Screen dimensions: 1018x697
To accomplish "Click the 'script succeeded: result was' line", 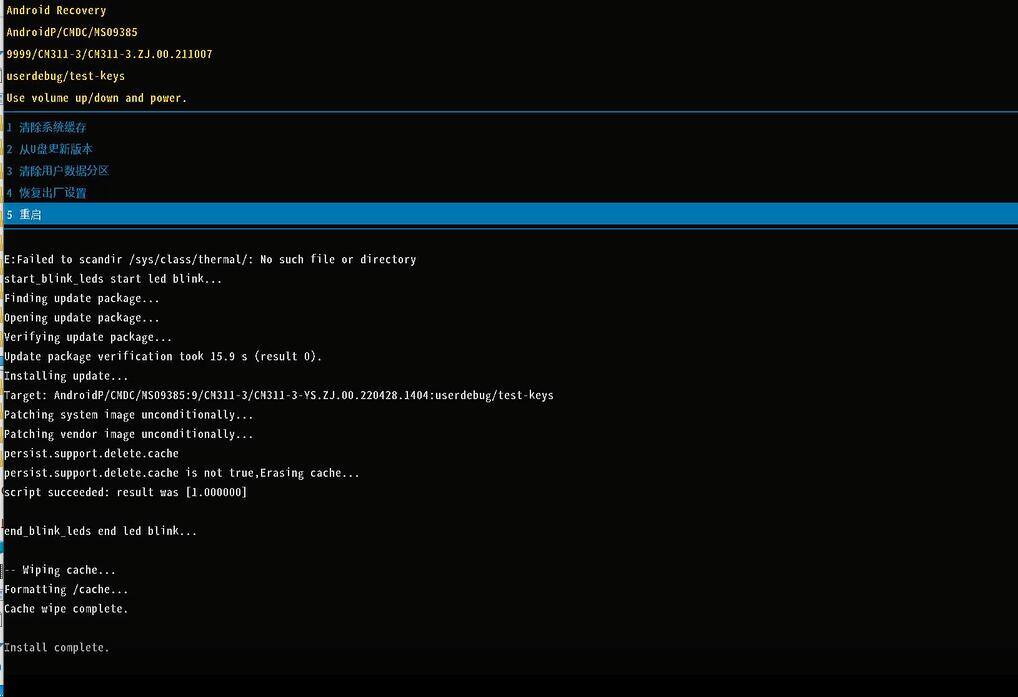I will point(125,493).
